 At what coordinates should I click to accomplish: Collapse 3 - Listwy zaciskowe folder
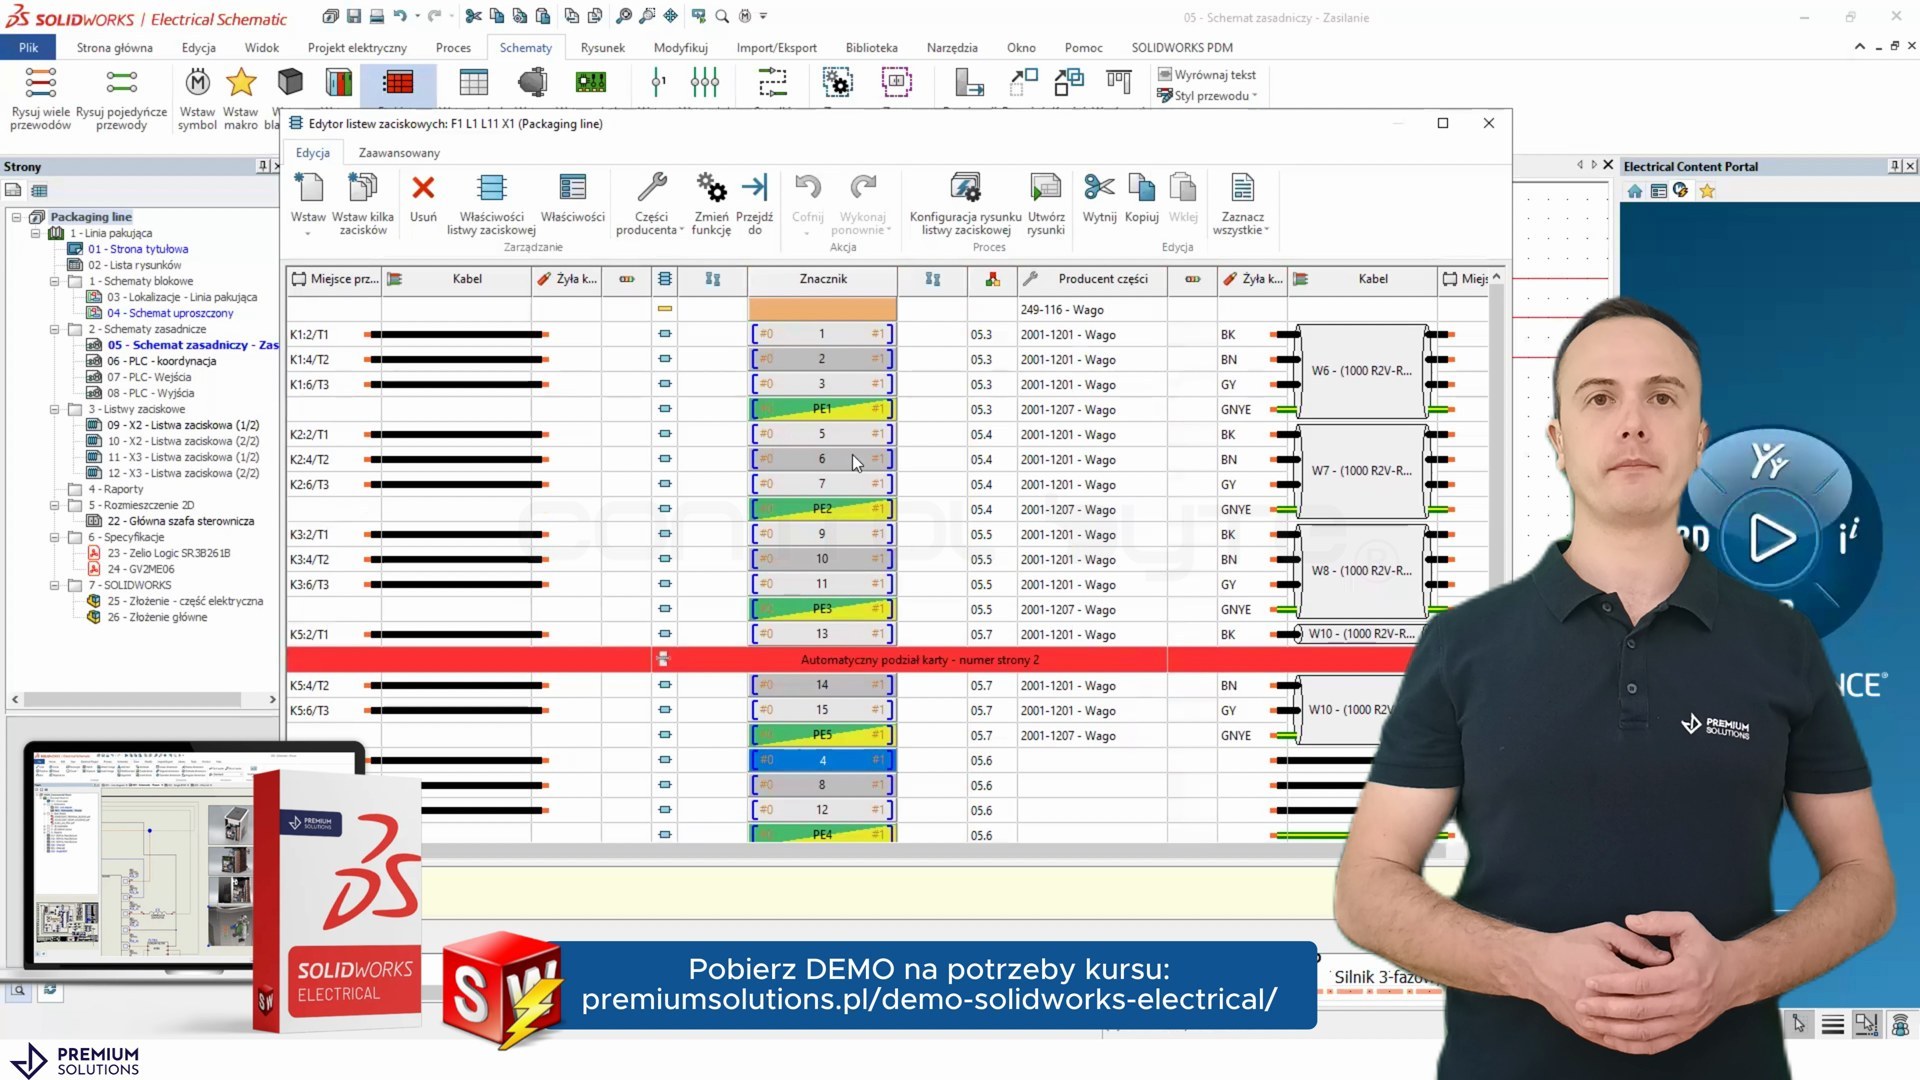tap(55, 409)
